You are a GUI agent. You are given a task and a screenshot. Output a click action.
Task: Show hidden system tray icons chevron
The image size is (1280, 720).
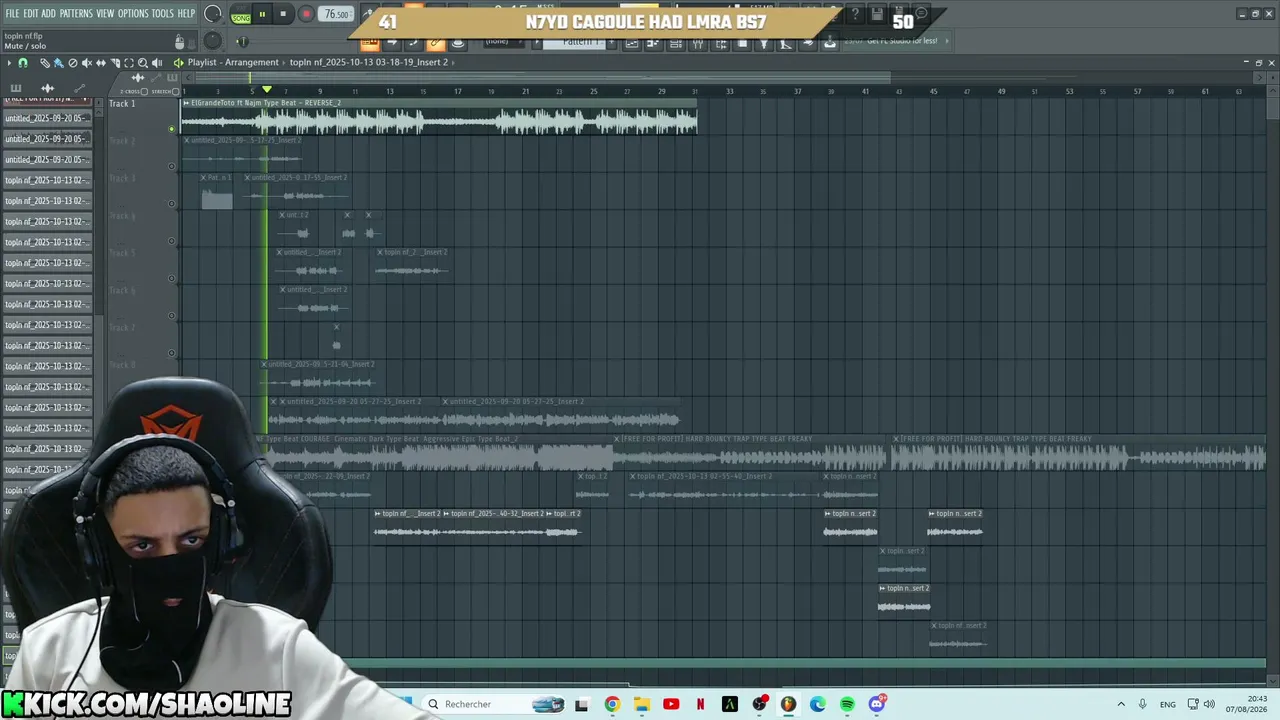1121,704
